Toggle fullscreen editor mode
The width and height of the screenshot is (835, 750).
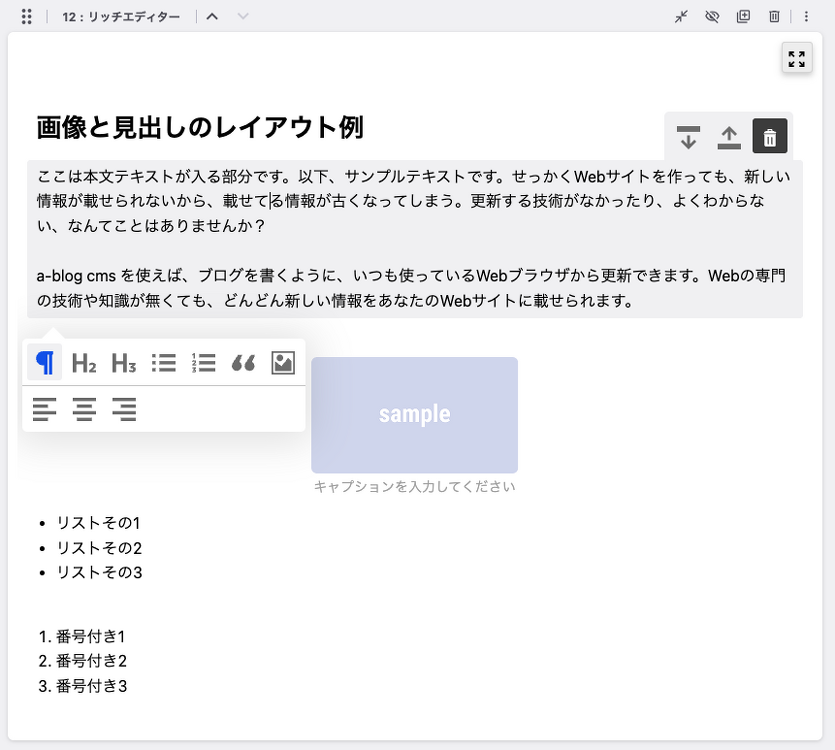tap(796, 59)
